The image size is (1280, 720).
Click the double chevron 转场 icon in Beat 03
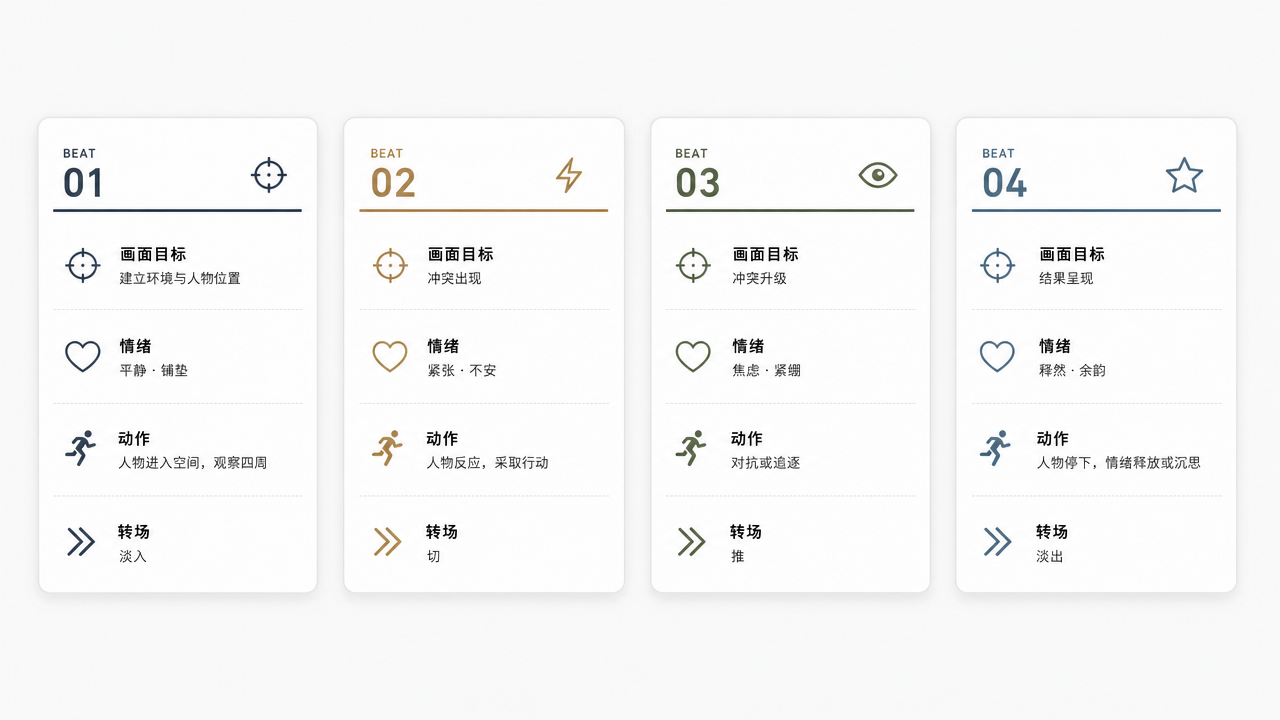[691, 541]
